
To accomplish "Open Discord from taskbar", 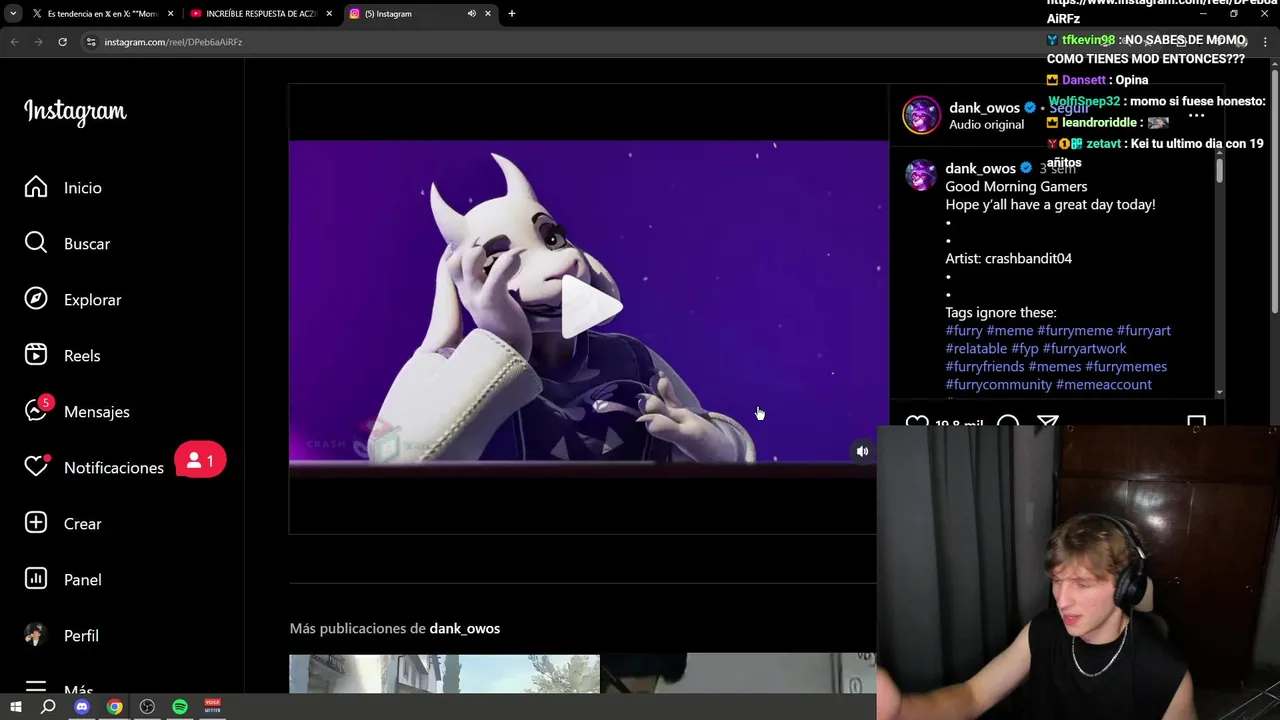I will pyautogui.click(x=82, y=707).
